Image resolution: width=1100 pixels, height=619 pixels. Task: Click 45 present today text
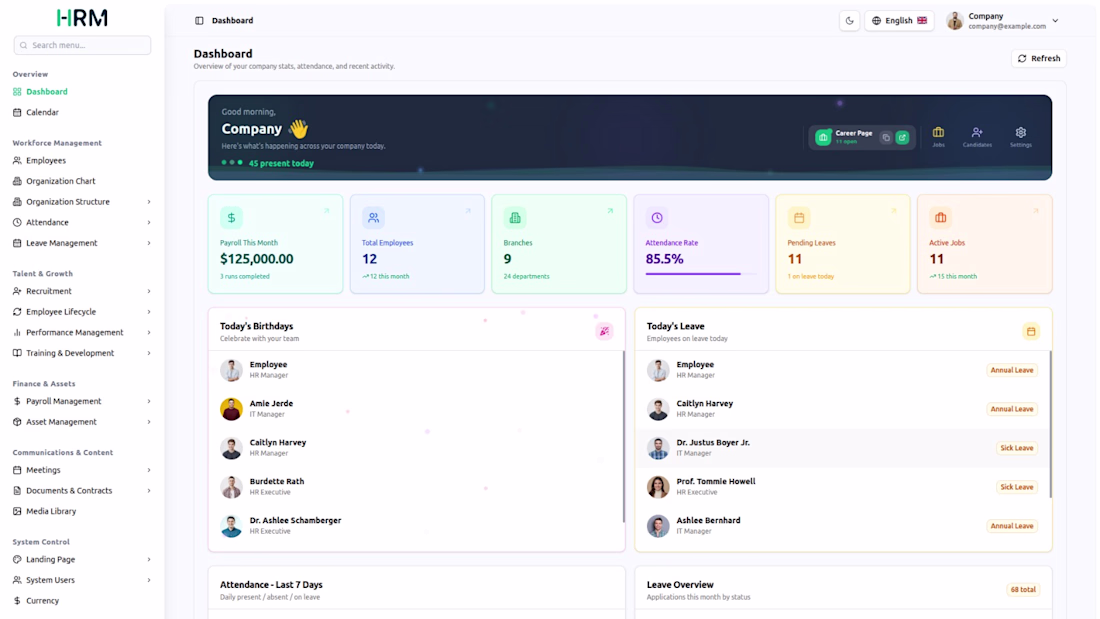click(281, 164)
